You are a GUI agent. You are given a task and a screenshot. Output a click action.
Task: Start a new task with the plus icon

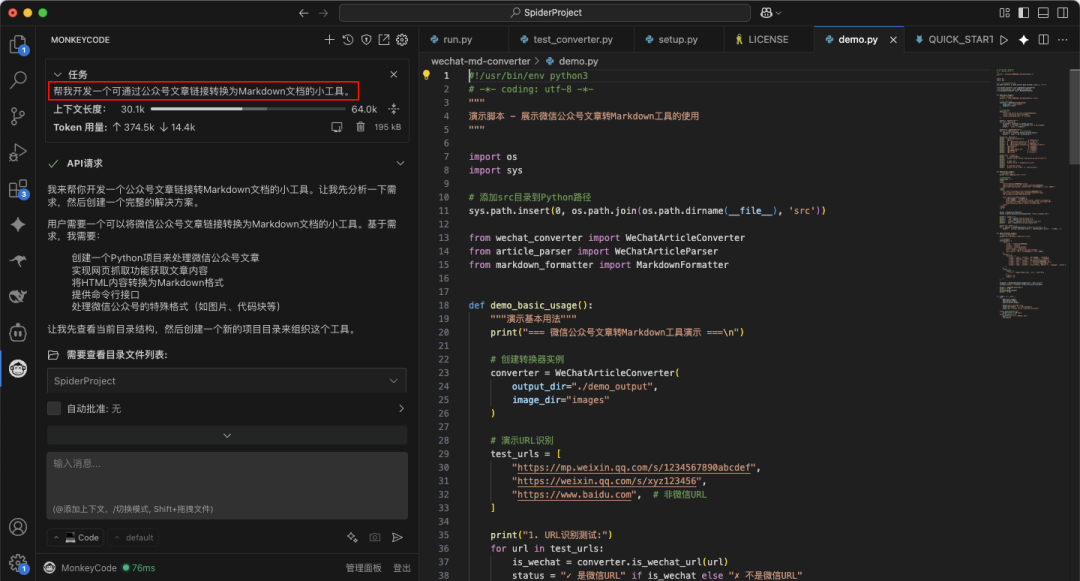click(329, 40)
